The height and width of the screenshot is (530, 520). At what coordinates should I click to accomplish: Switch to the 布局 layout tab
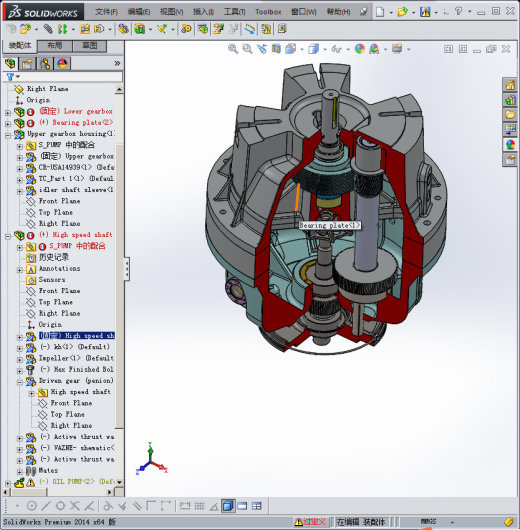pyautogui.click(x=54, y=46)
